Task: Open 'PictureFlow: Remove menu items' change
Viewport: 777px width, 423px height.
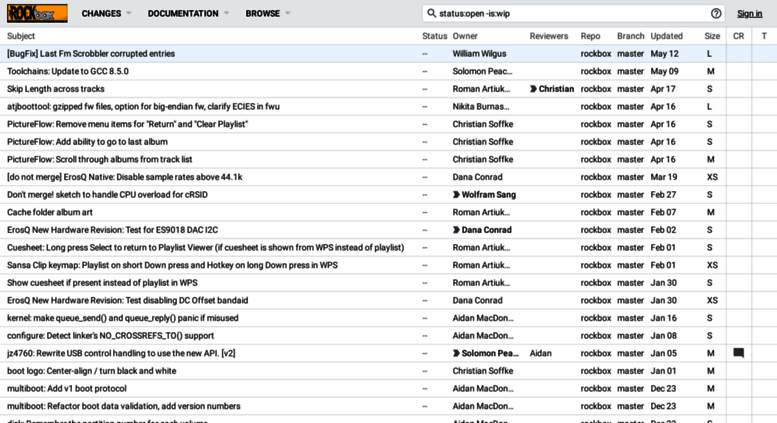Action: click(127, 124)
